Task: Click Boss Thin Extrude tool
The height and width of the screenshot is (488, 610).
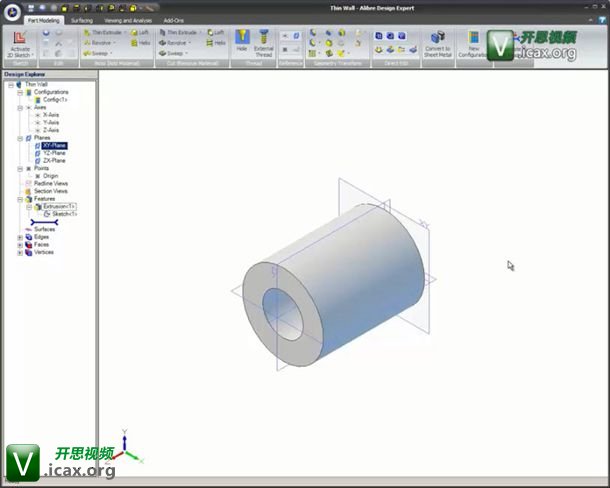Action: (x=103, y=32)
